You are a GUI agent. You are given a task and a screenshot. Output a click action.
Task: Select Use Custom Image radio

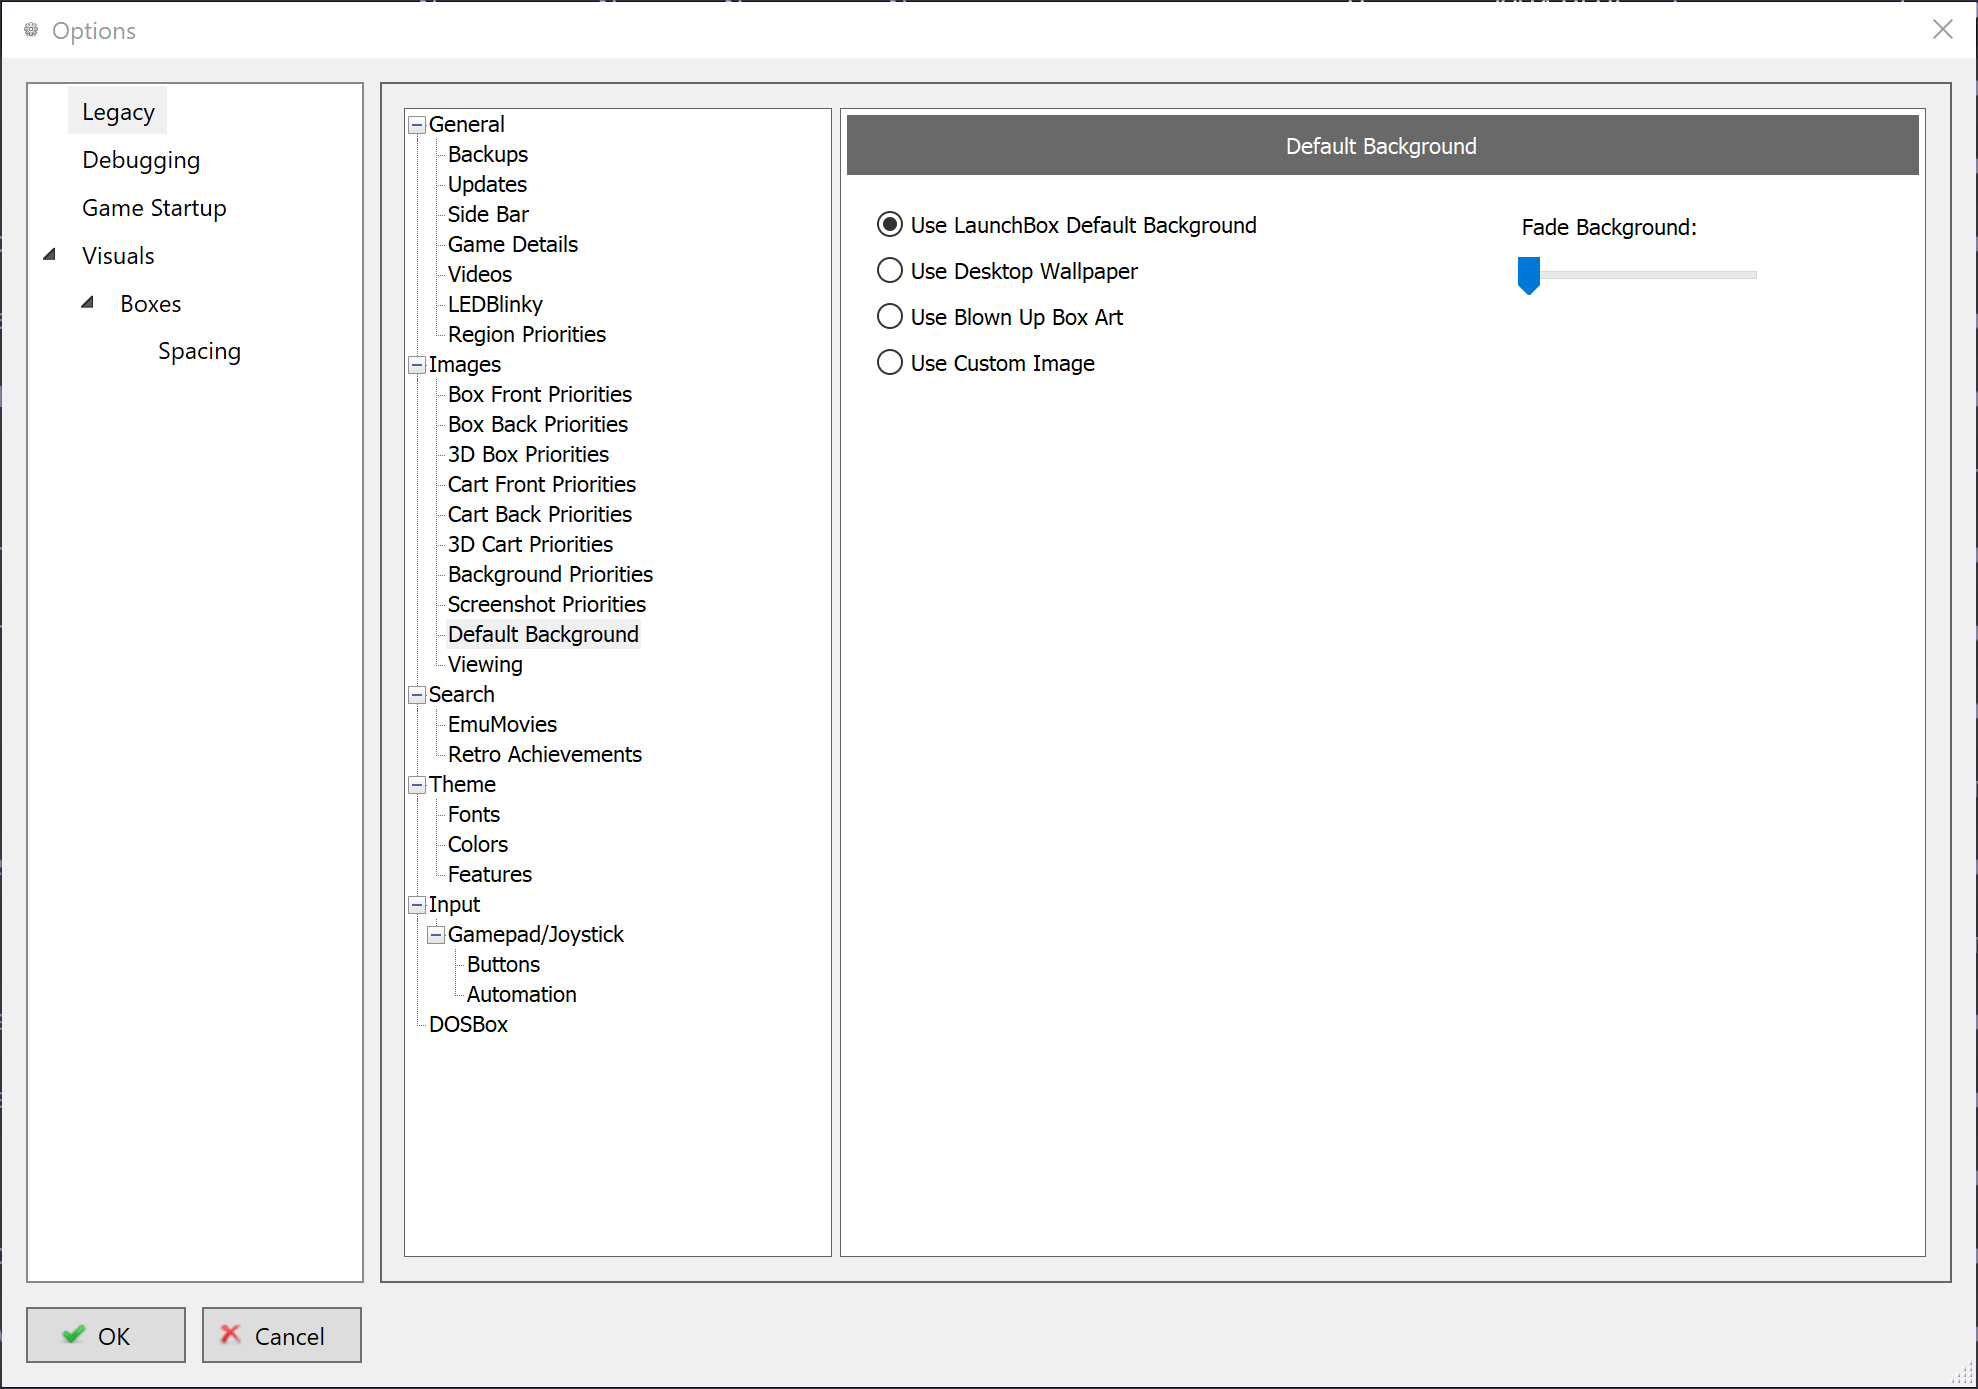tap(890, 363)
